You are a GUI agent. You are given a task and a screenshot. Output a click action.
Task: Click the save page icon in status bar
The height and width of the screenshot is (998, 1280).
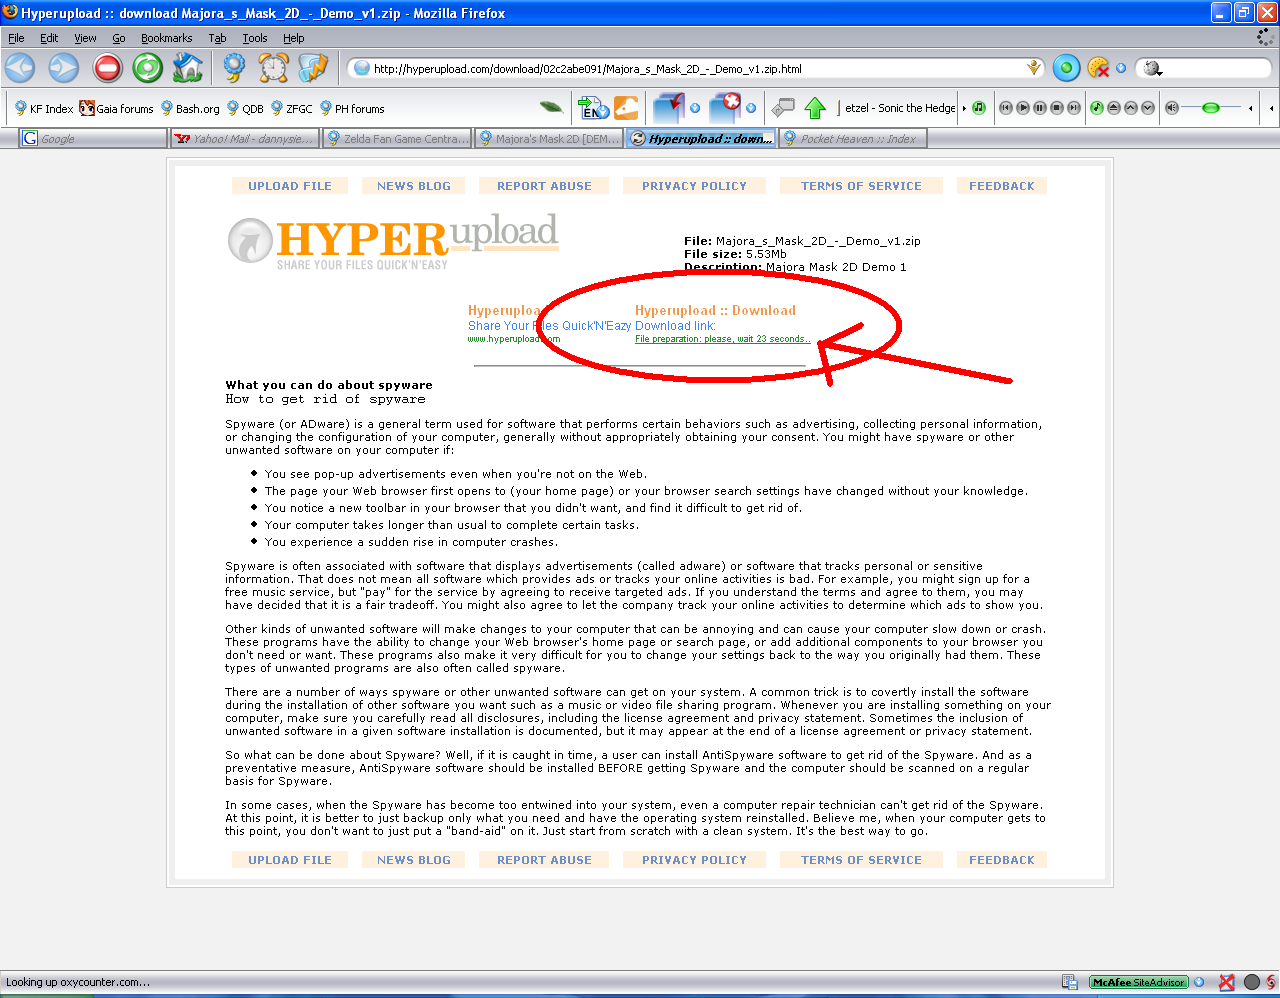click(x=1069, y=982)
